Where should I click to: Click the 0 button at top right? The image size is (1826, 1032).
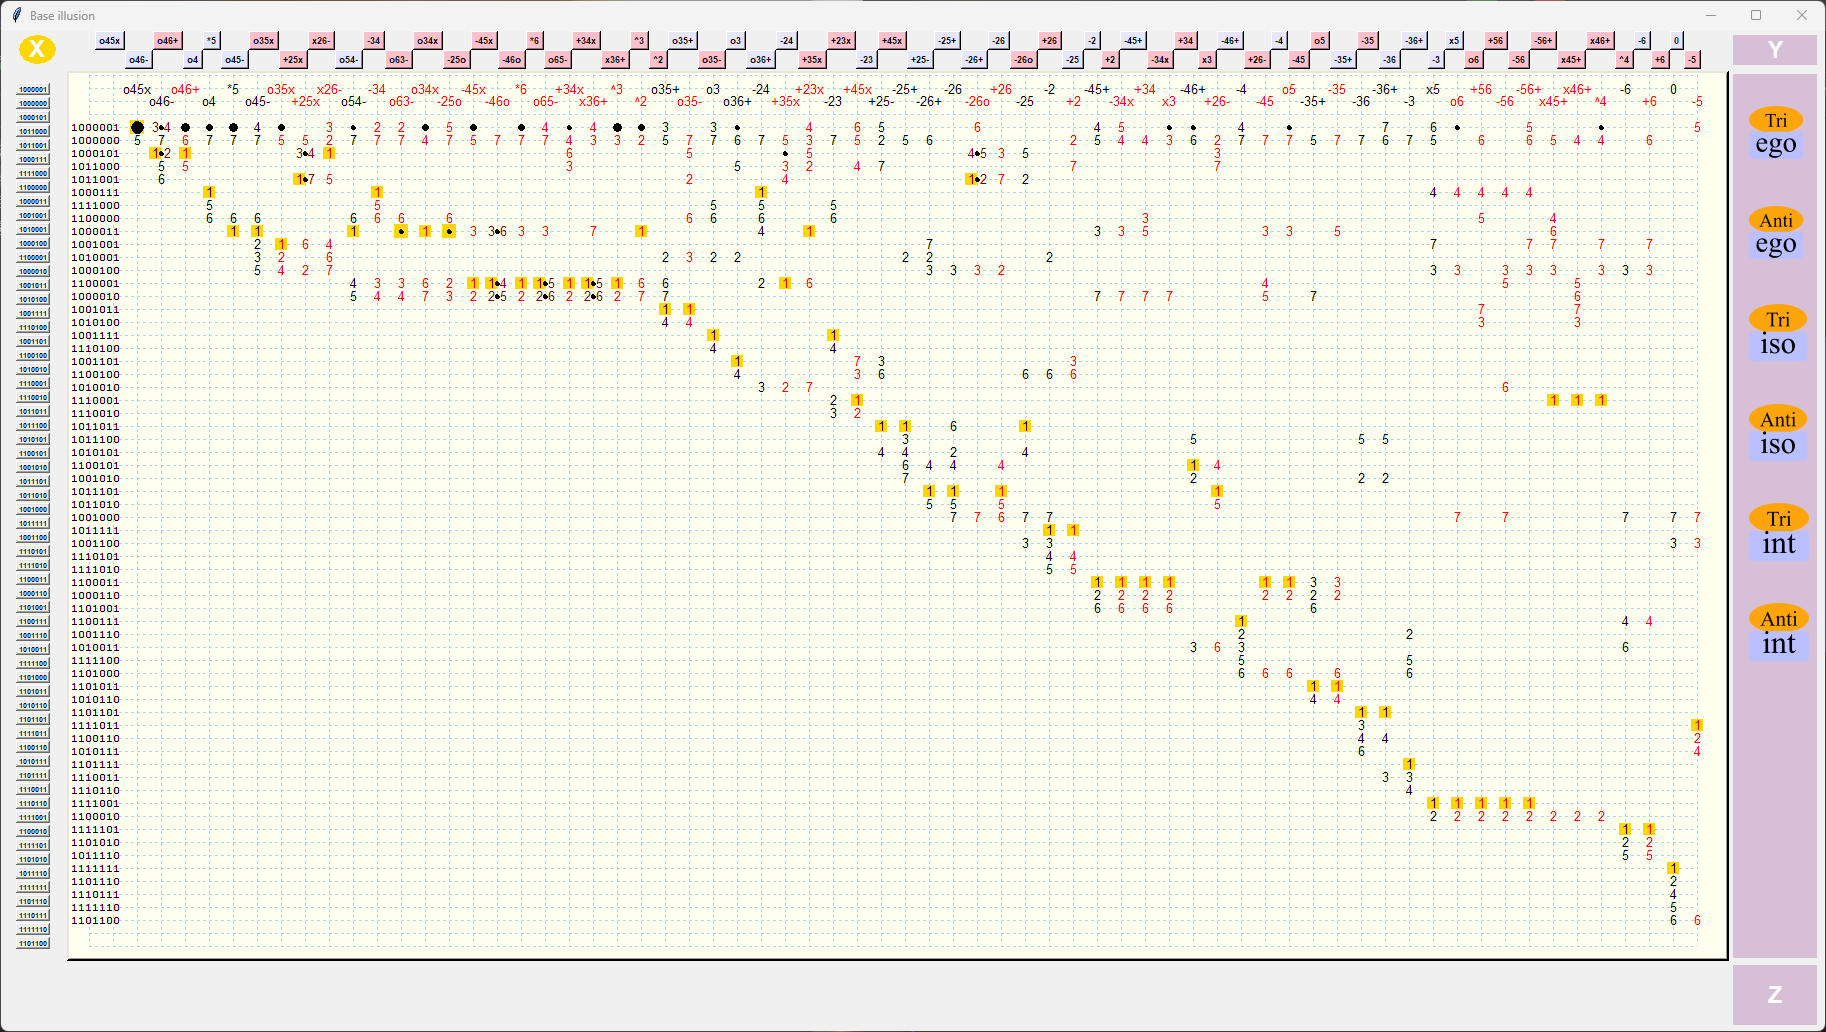pyautogui.click(x=1678, y=41)
